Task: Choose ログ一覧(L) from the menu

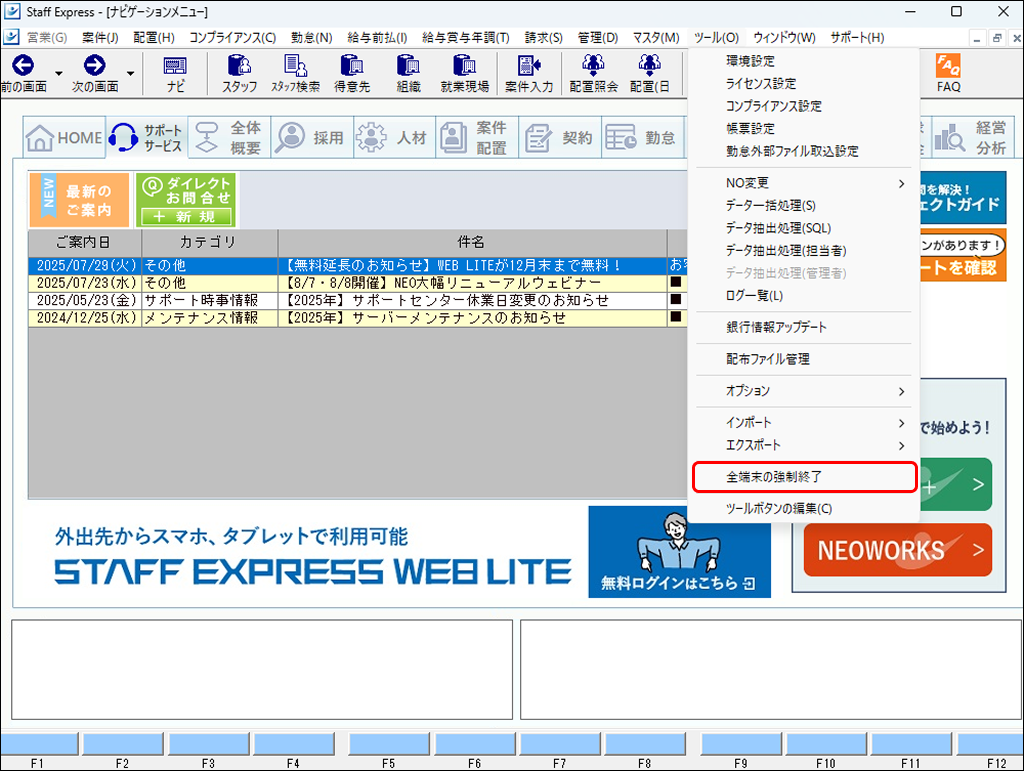Action: coord(803,296)
